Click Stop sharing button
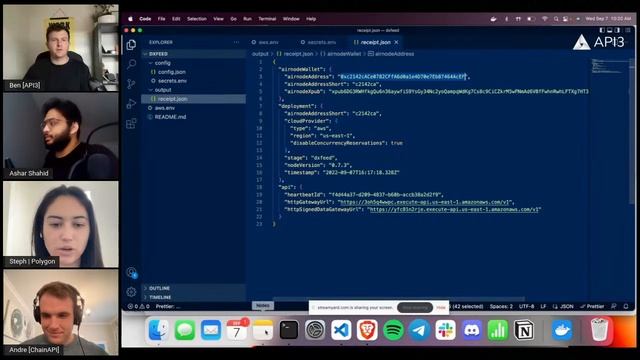 click(x=415, y=307)
